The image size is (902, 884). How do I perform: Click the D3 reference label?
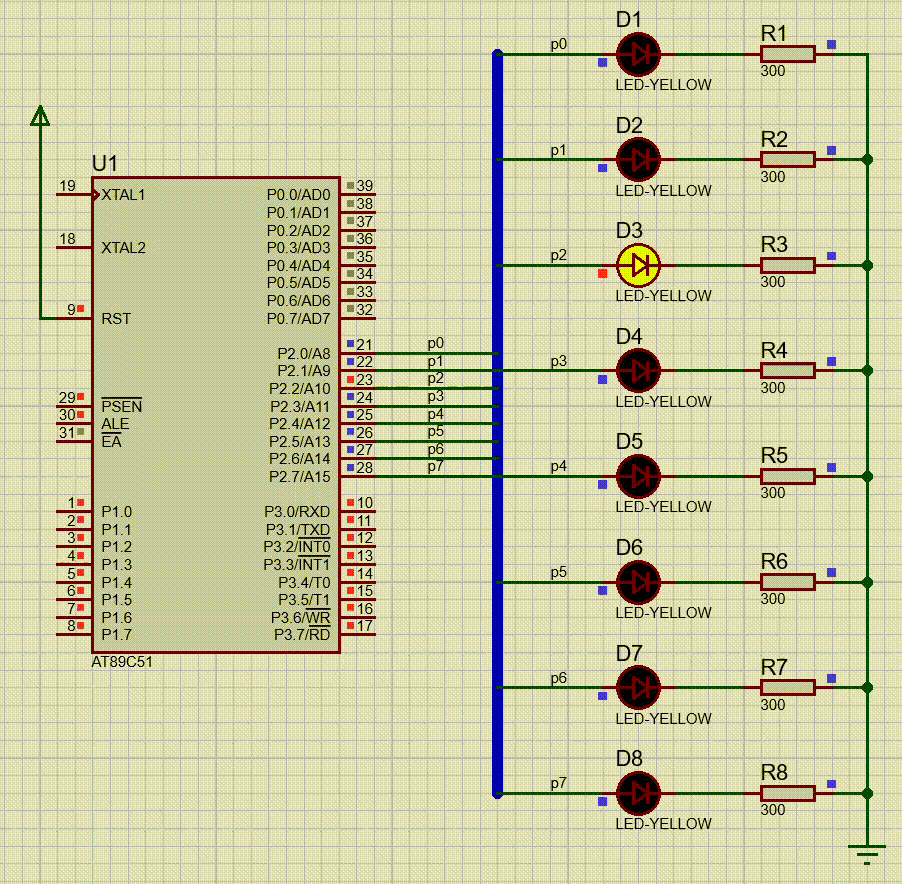[629, 231]
